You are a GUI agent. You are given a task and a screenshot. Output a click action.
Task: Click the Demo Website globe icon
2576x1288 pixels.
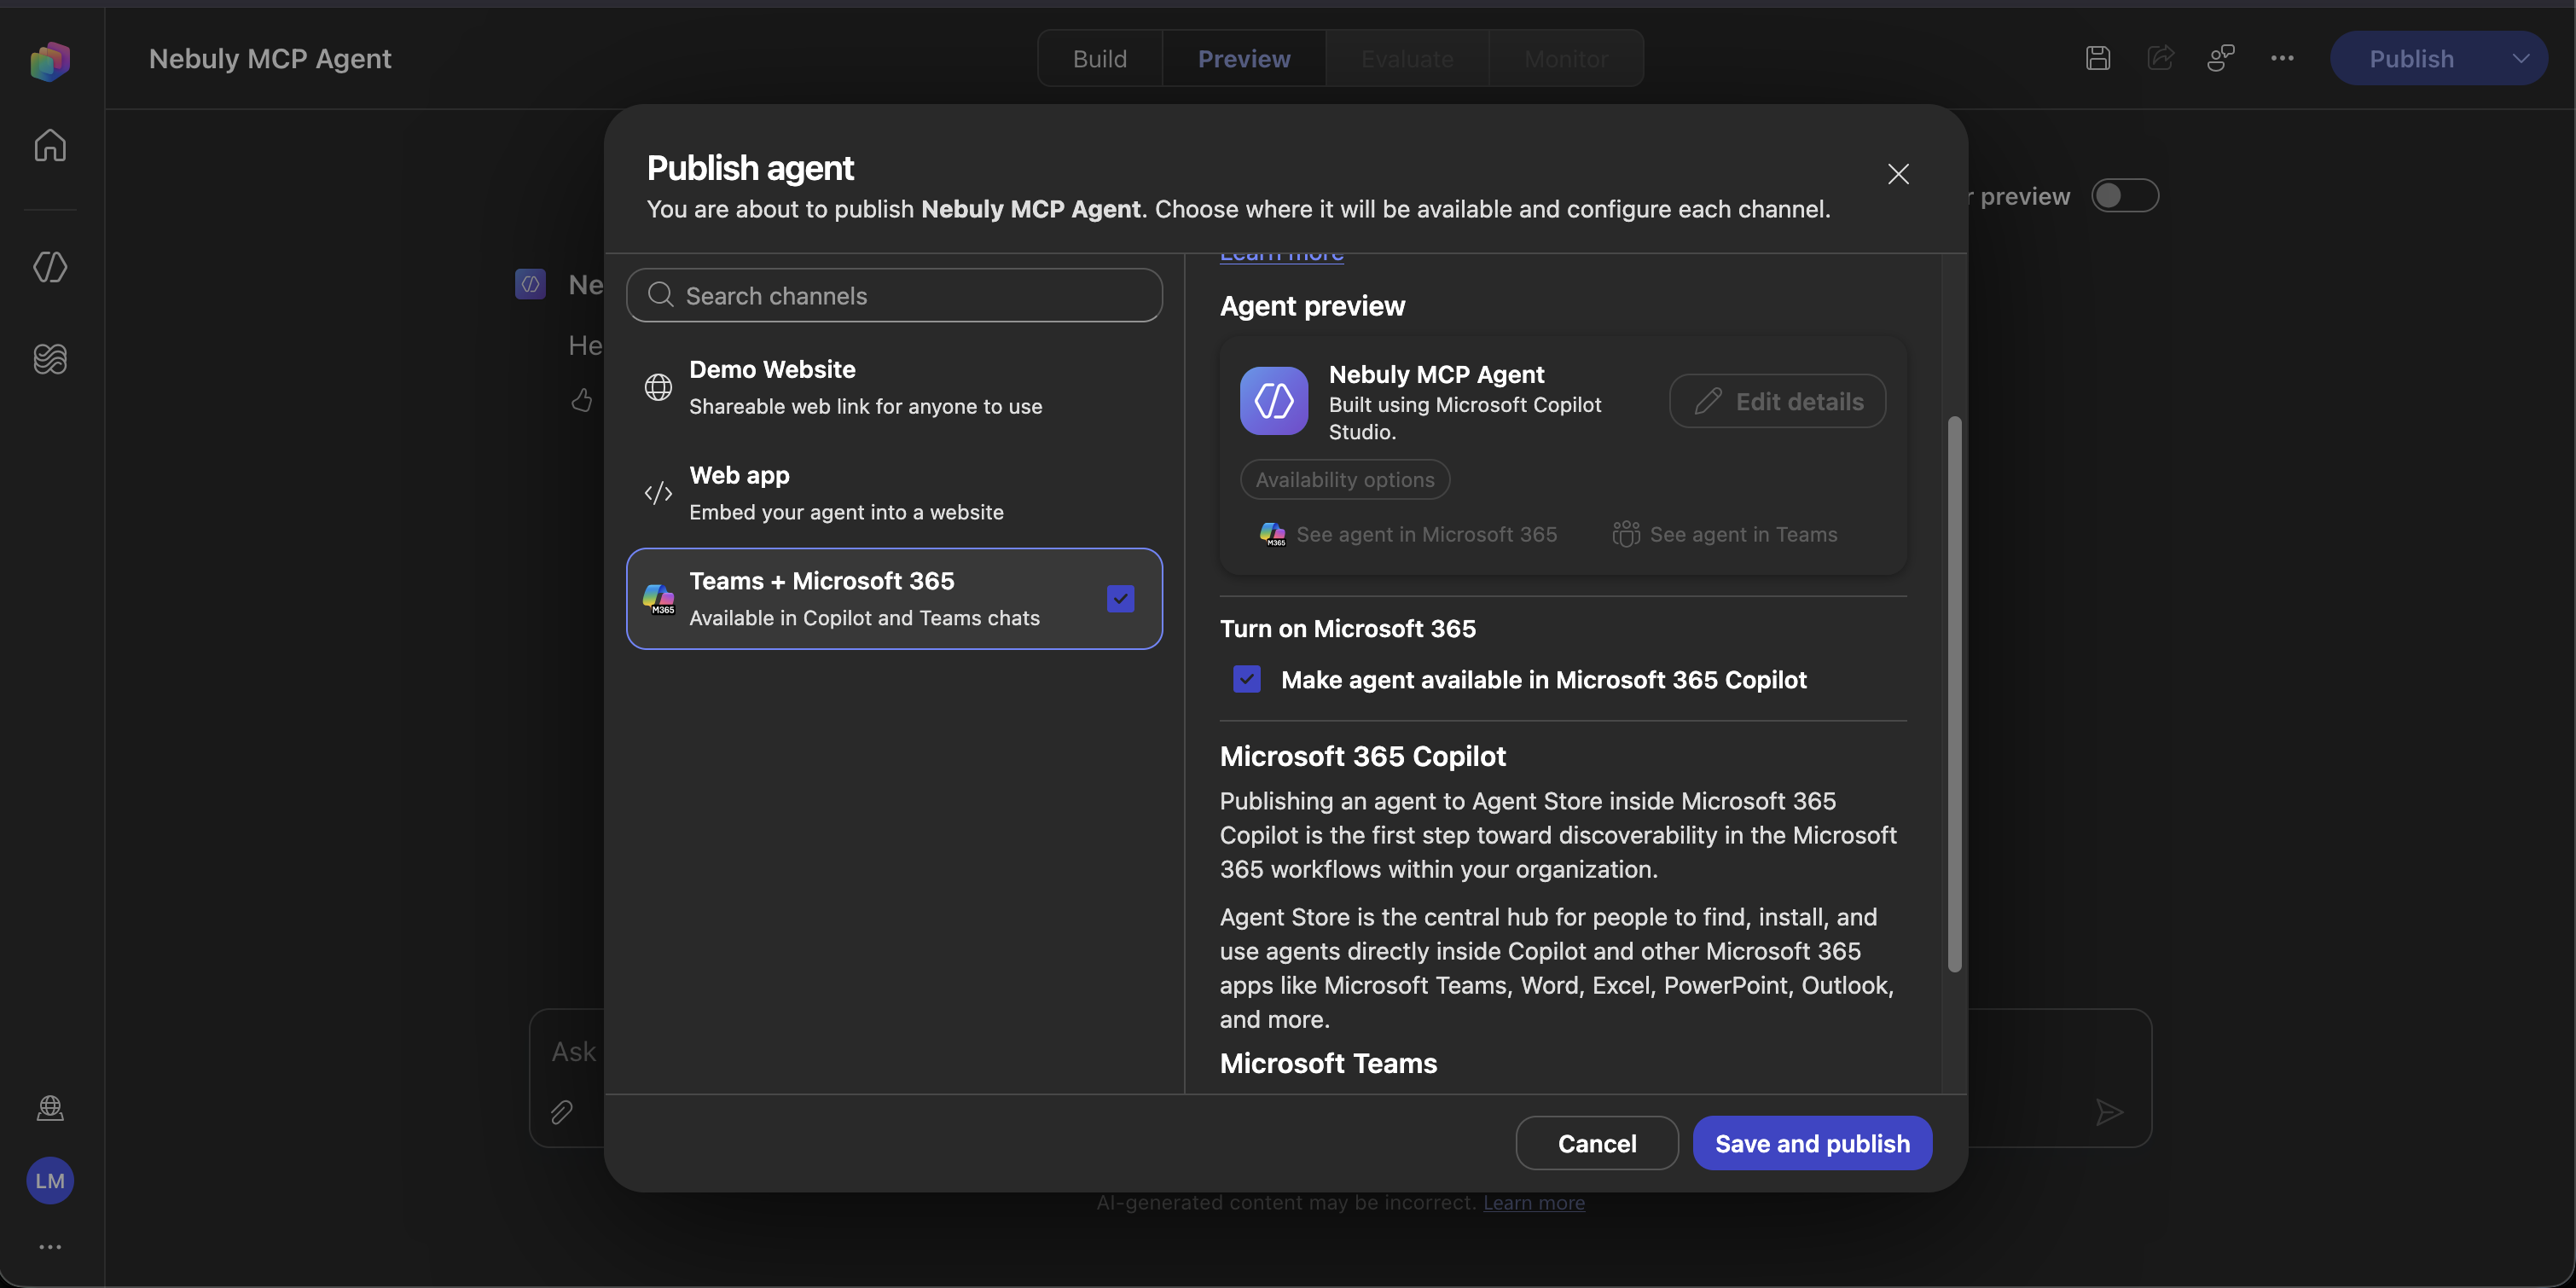click(658, 387)
